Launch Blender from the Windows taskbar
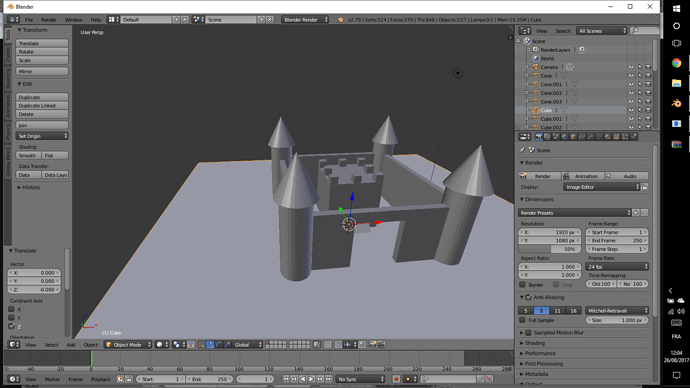The height and width of the screenshot is (388, 690). point(676,103)
